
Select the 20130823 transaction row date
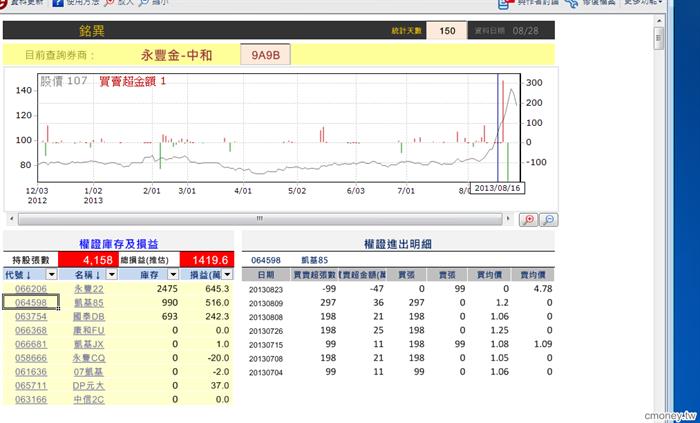[266, 290]
